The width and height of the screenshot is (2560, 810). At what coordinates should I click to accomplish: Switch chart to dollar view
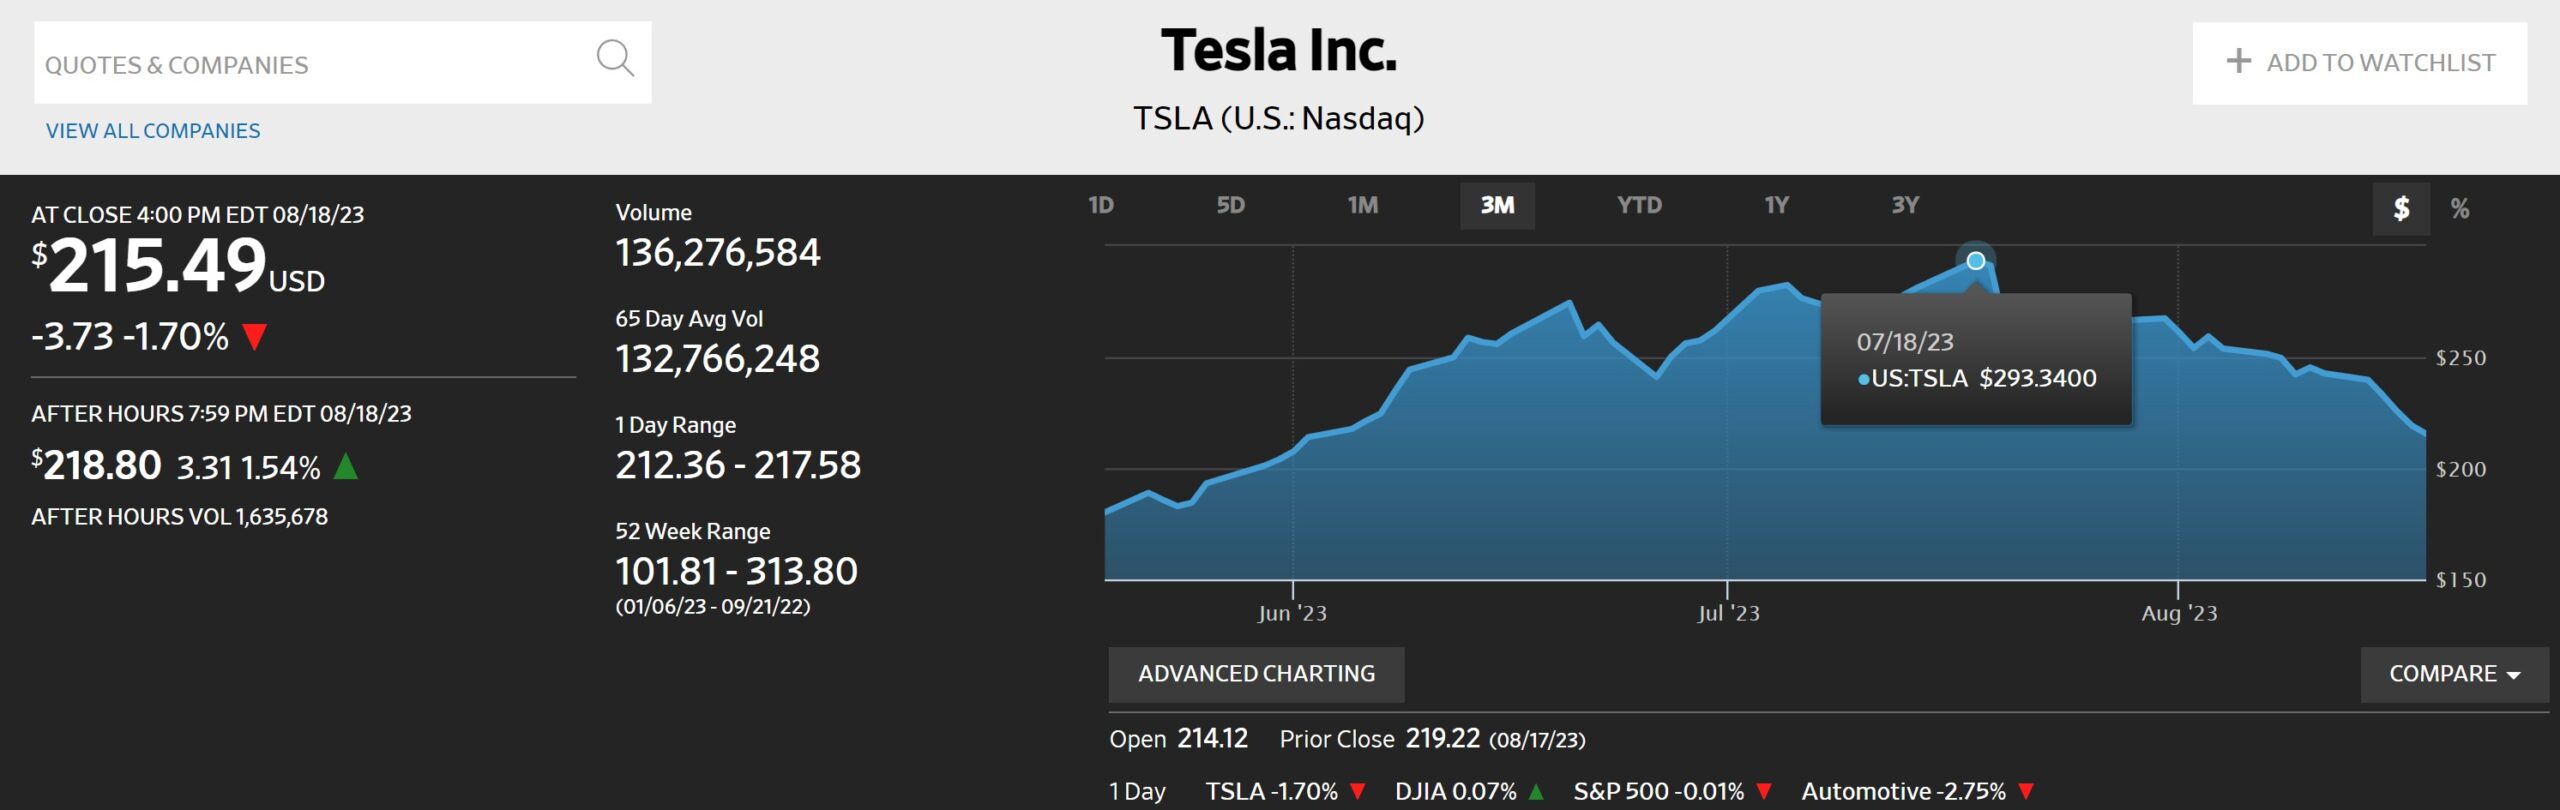2400,209
